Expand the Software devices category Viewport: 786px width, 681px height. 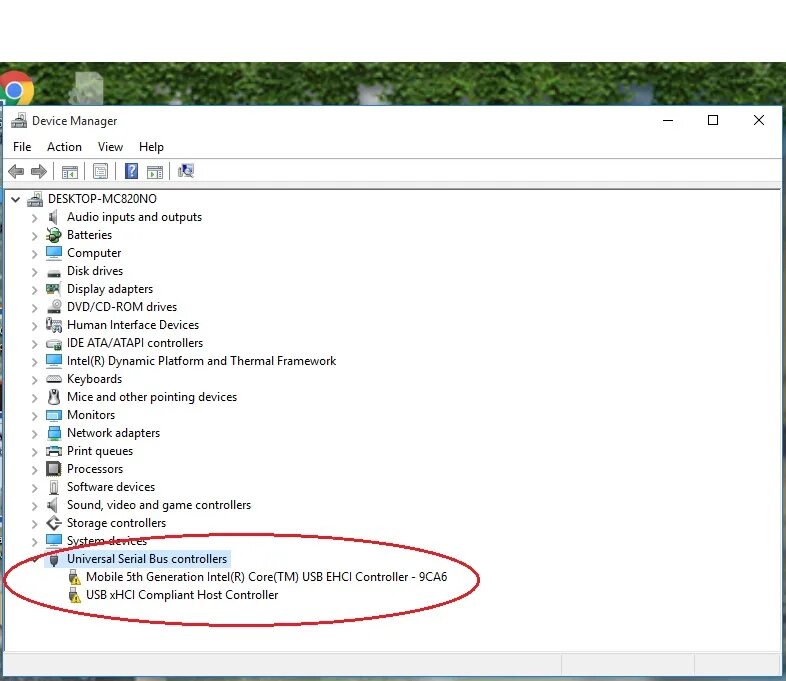(34, 488)
